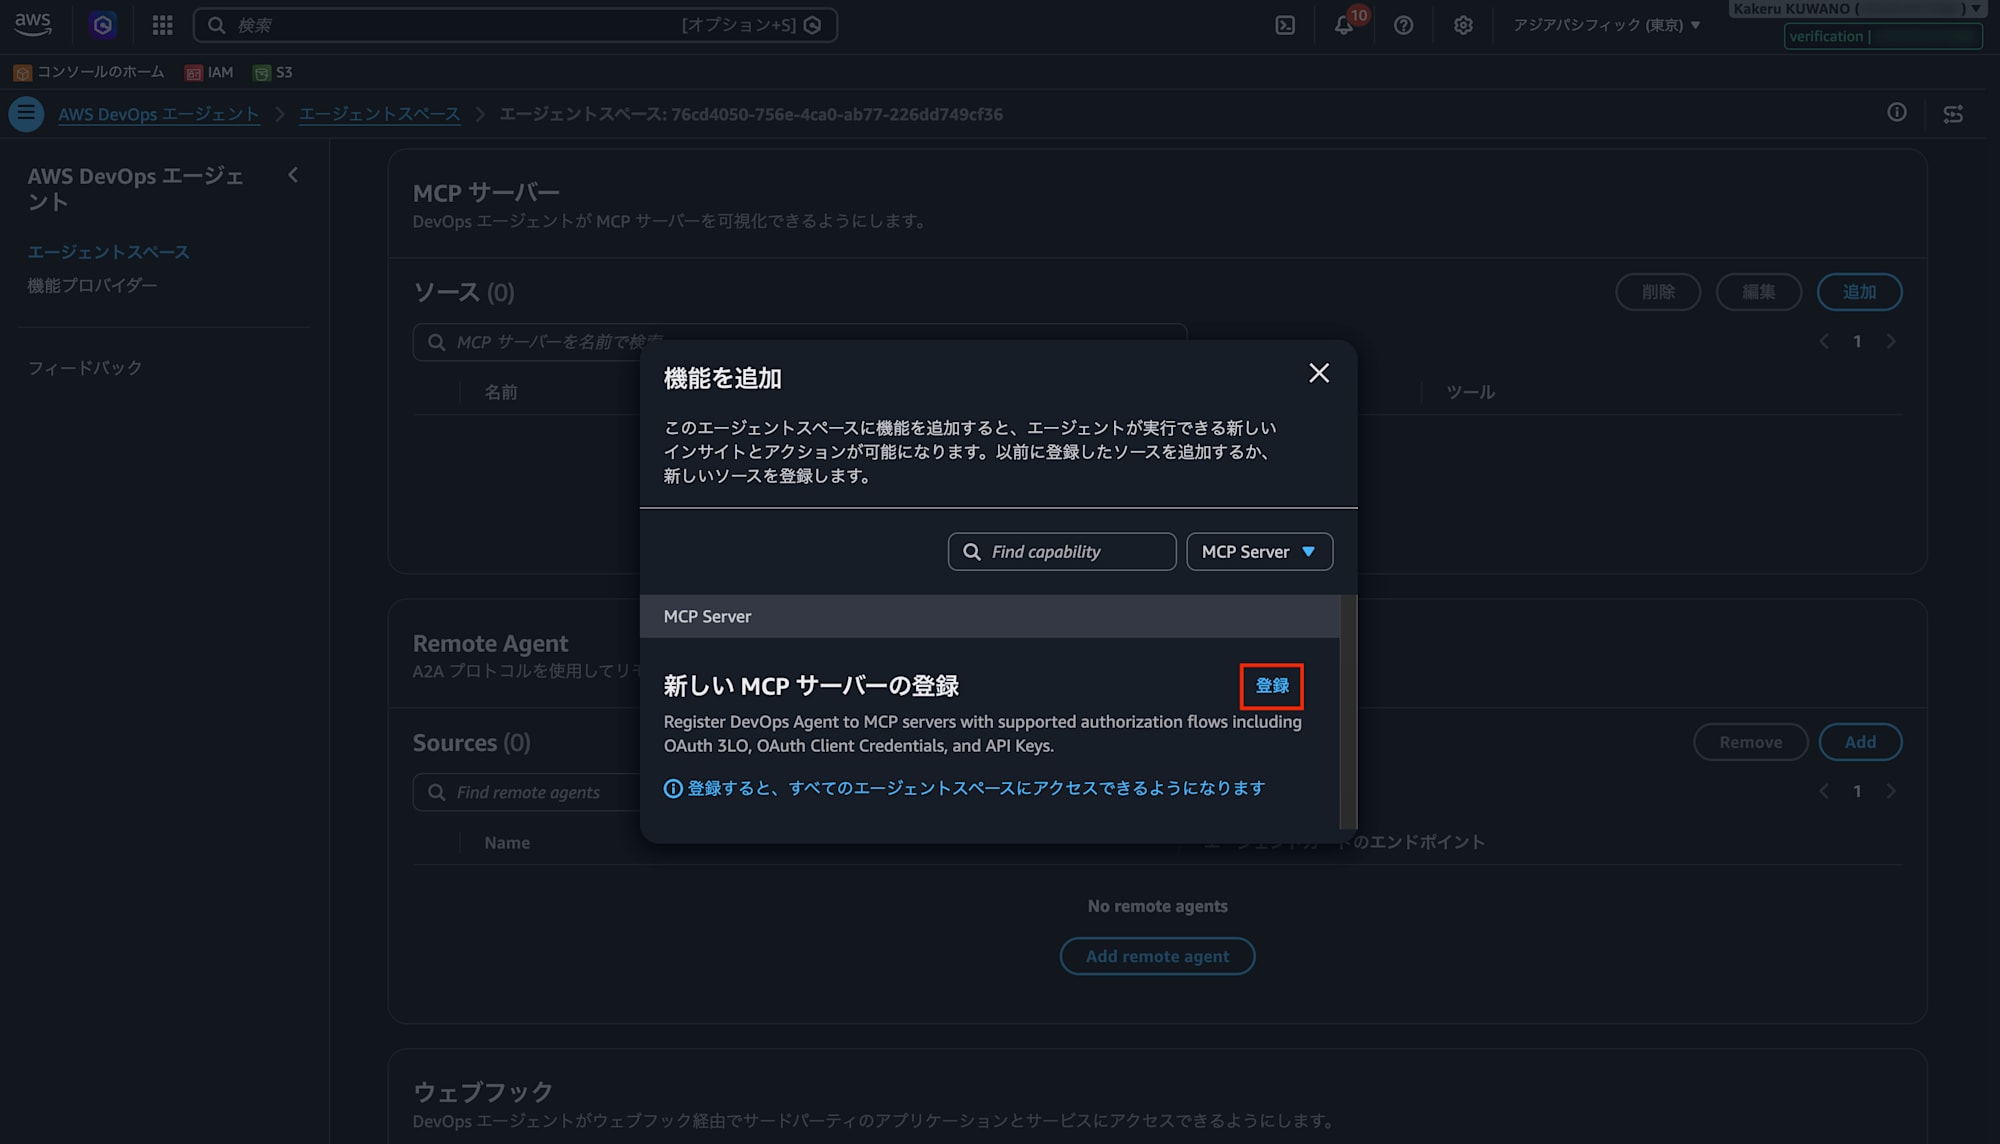Open the Kakeru KUWANO account menu
The width and height of the screenshot is (2000, 1144).
point(1856,9)
